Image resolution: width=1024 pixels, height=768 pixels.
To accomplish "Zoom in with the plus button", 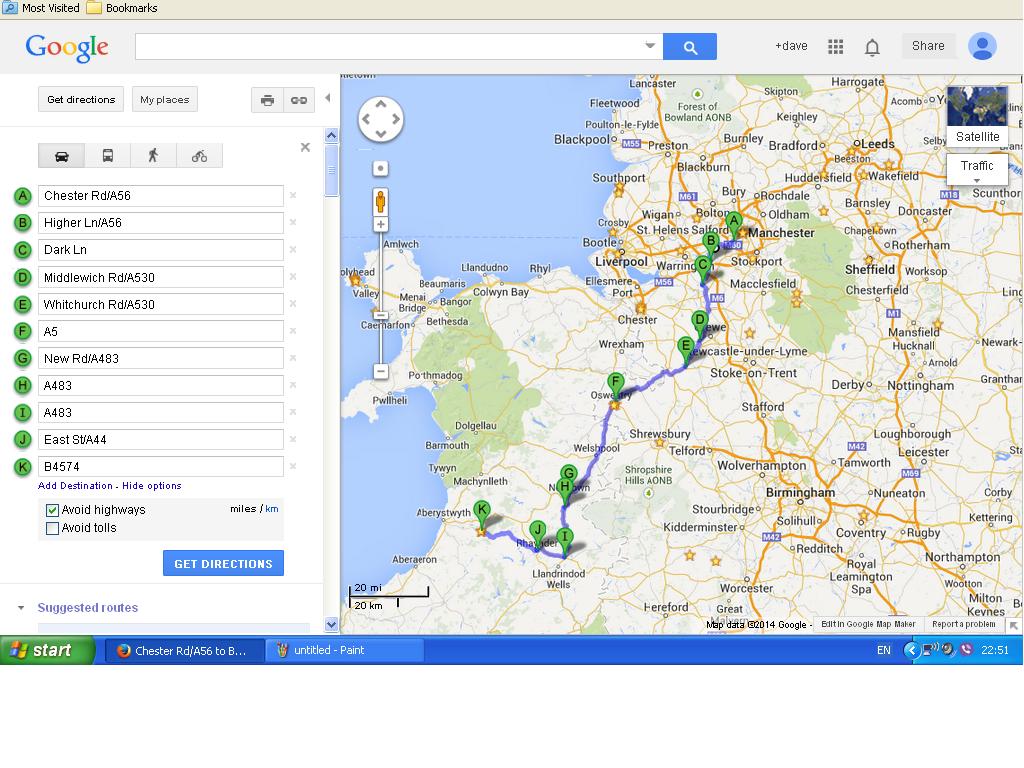I will (x=380, y=224).
